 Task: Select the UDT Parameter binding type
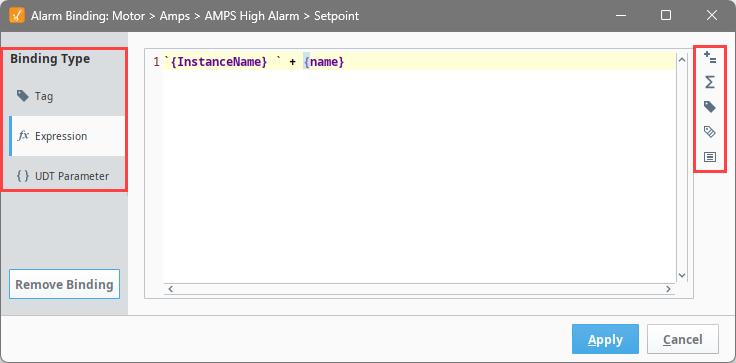[67, 176]
